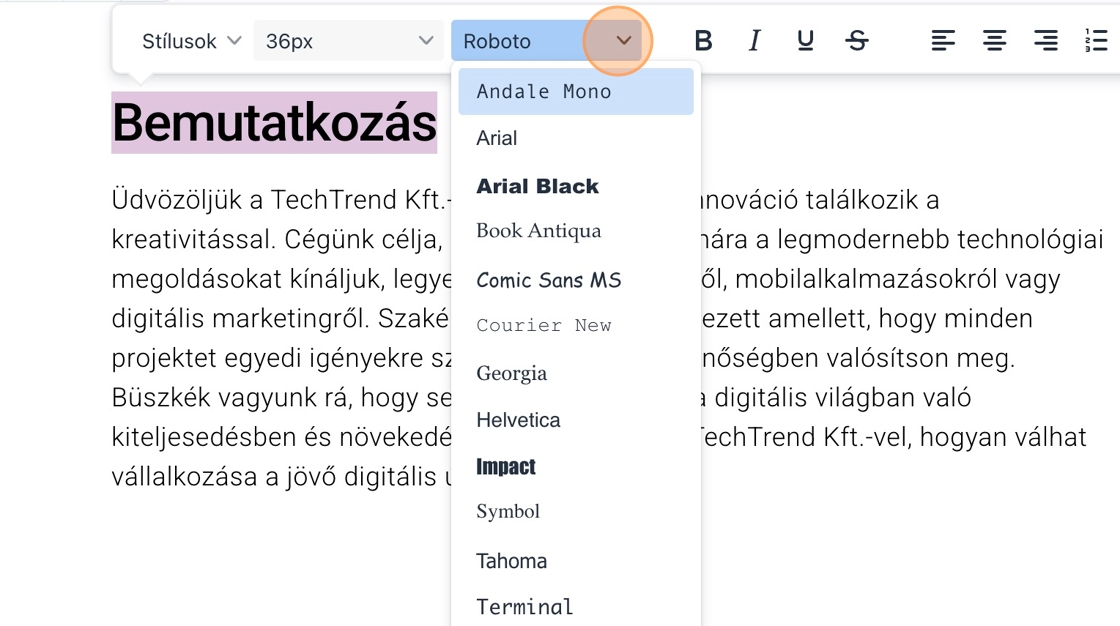Insert a numbered list
1120x626 pixels.
(x=1096, y=41)
